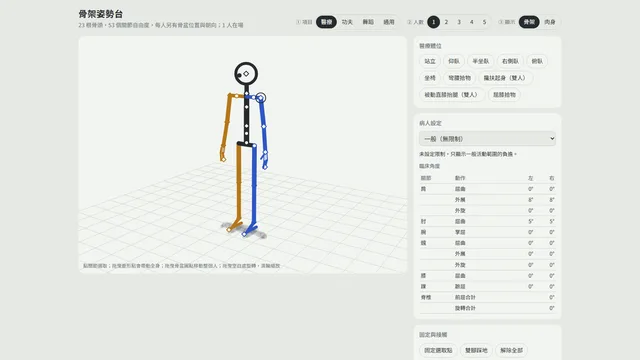Image resolution: width=640 pixels, height=360 pixels.
Task: Select the black dot on head
Action: point(239,75)
